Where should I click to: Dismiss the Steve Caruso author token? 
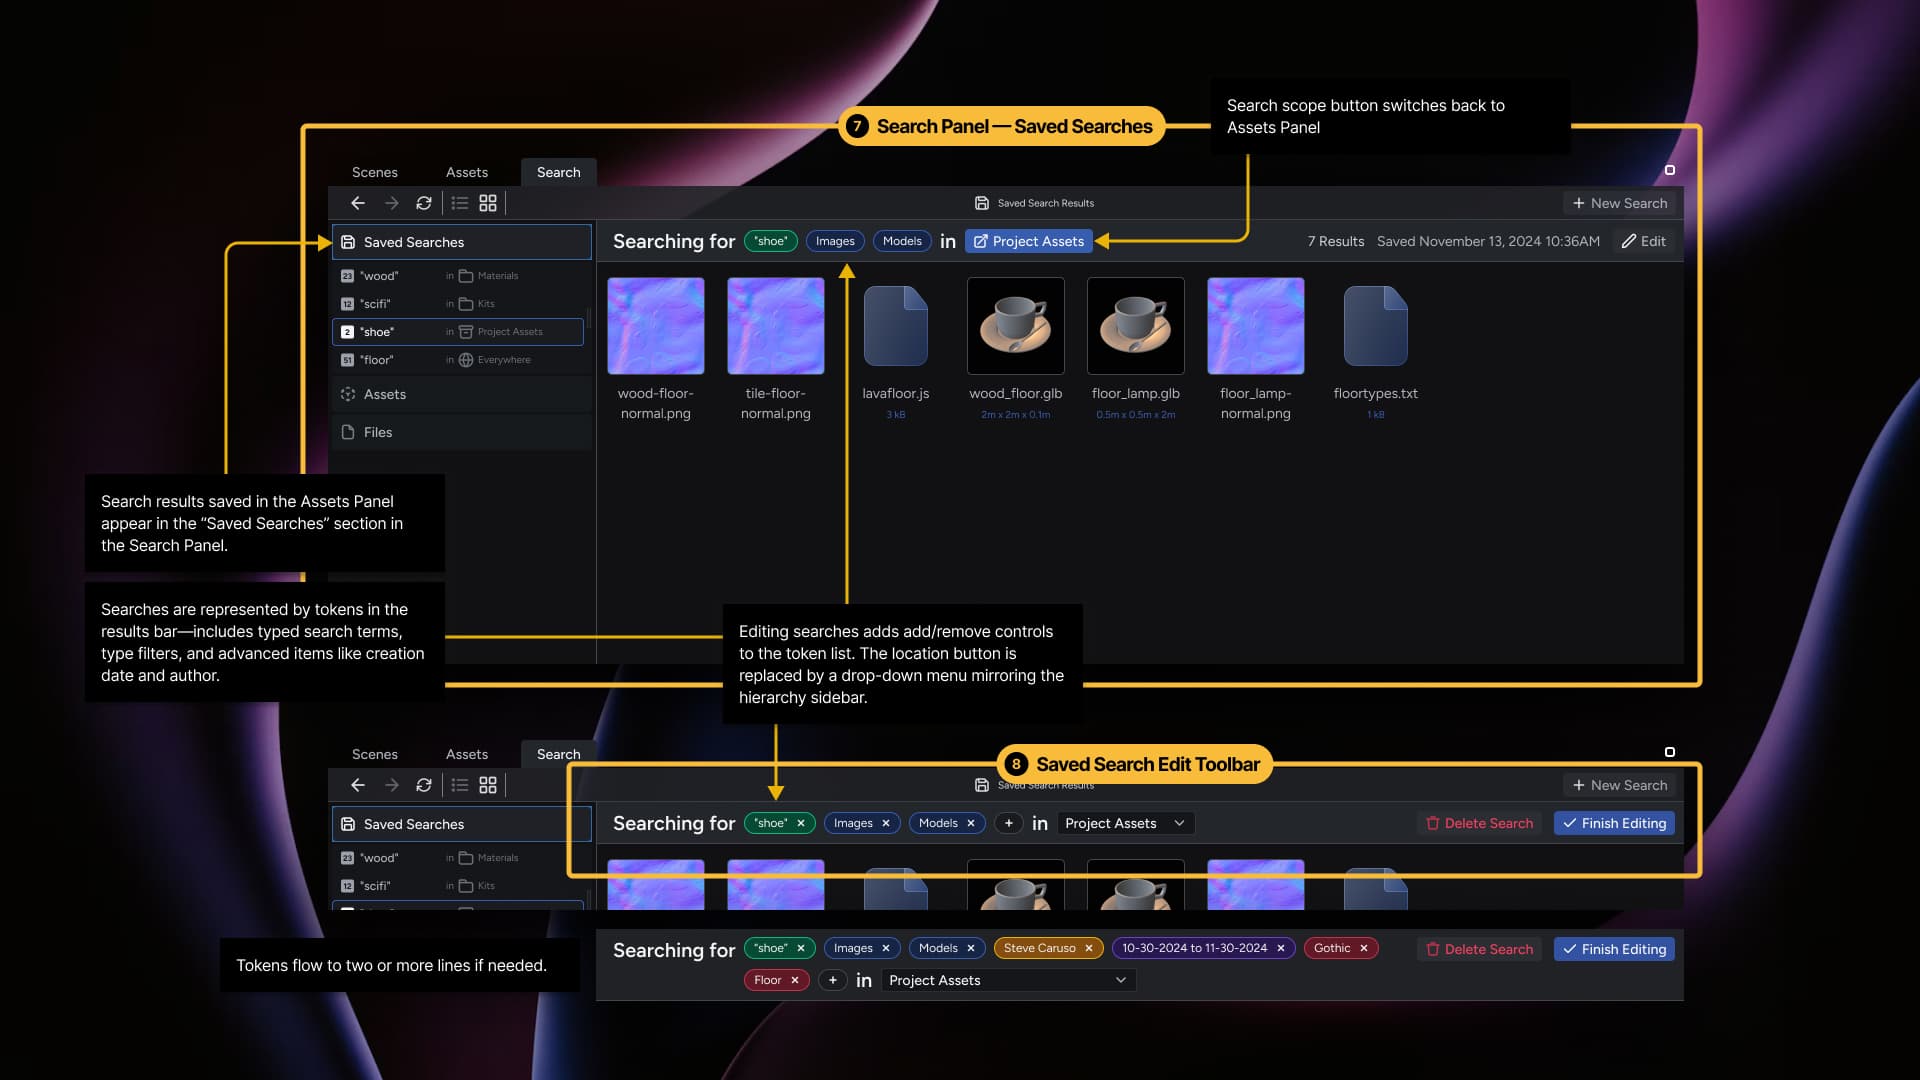[x=1089, y=948]
